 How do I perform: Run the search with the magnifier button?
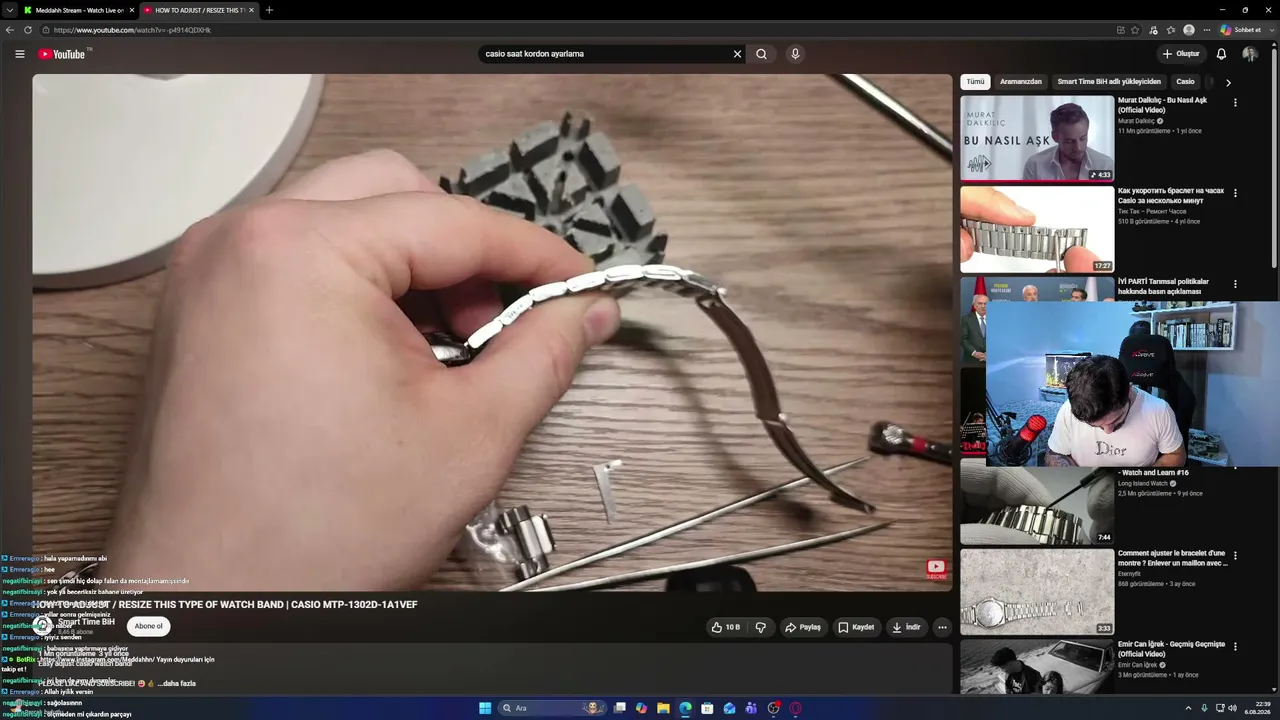tap(762, 54)
